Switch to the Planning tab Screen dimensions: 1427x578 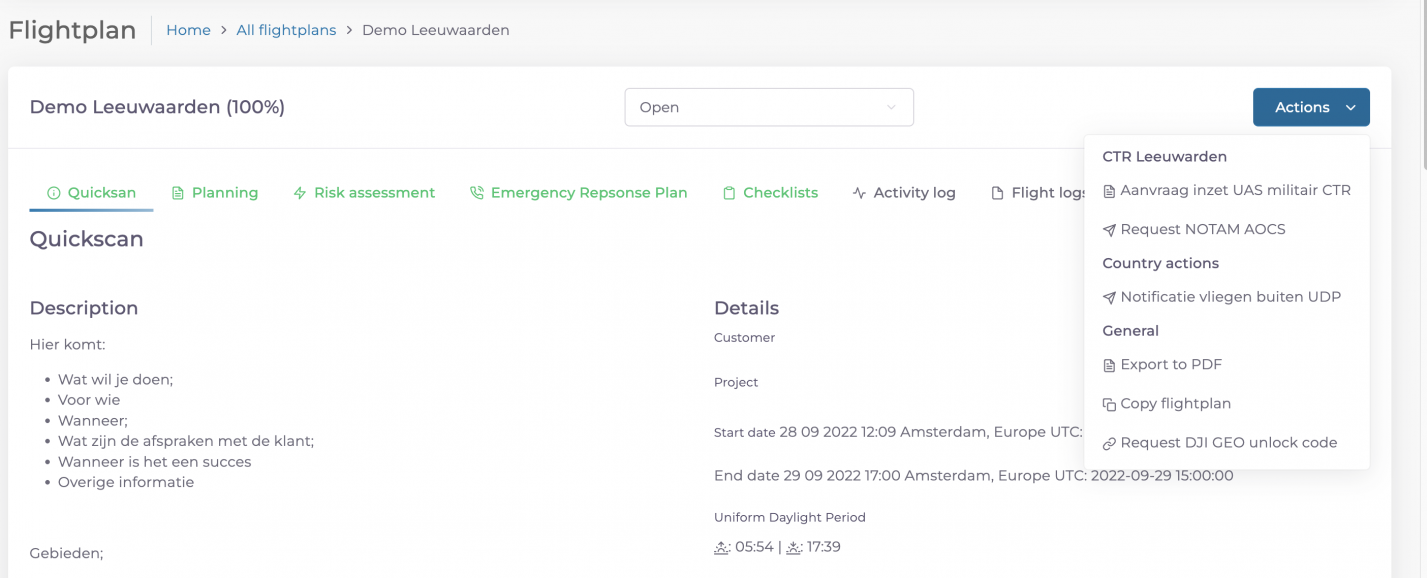coord(224,193)
